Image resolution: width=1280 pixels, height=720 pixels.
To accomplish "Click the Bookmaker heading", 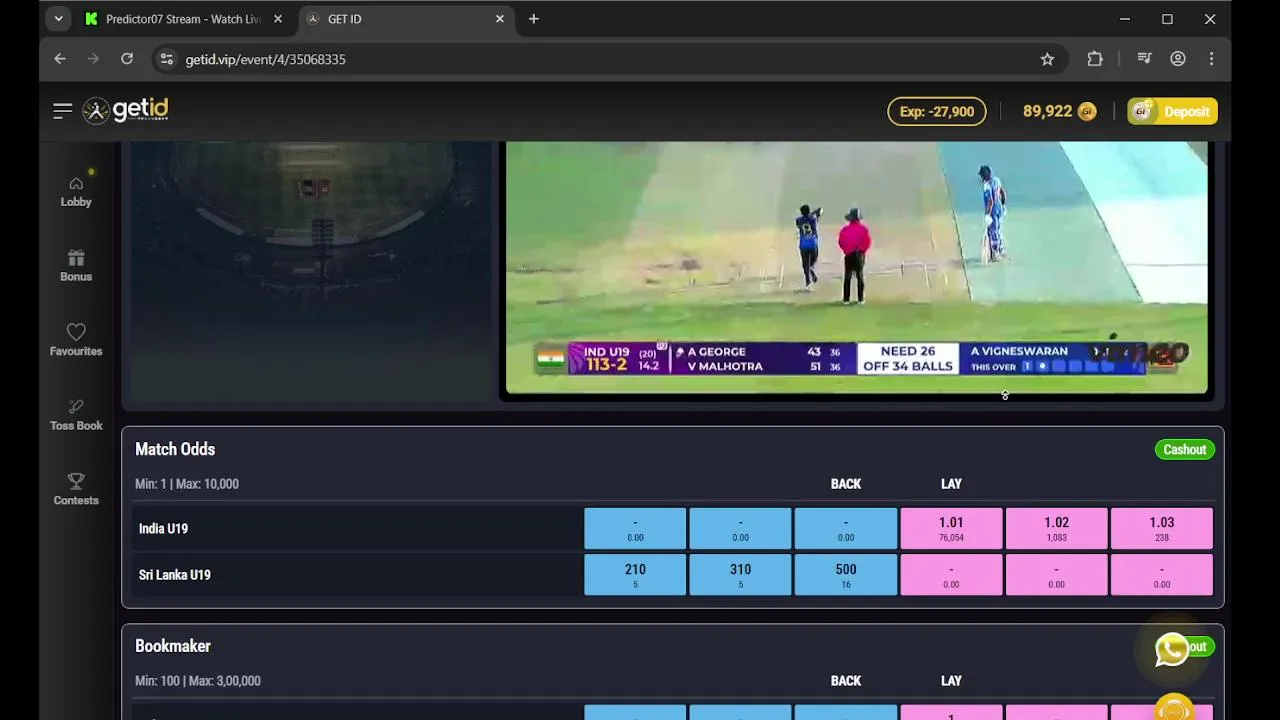I will click(x=173, y=646).
